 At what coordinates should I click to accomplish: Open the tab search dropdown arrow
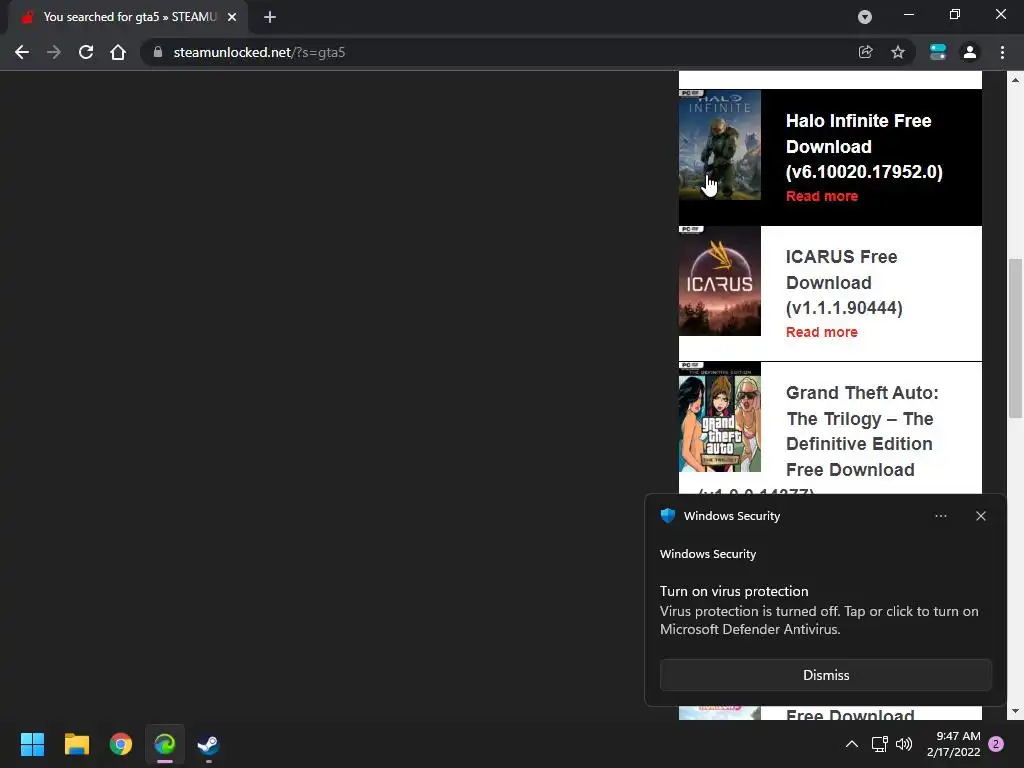(865, 17)
